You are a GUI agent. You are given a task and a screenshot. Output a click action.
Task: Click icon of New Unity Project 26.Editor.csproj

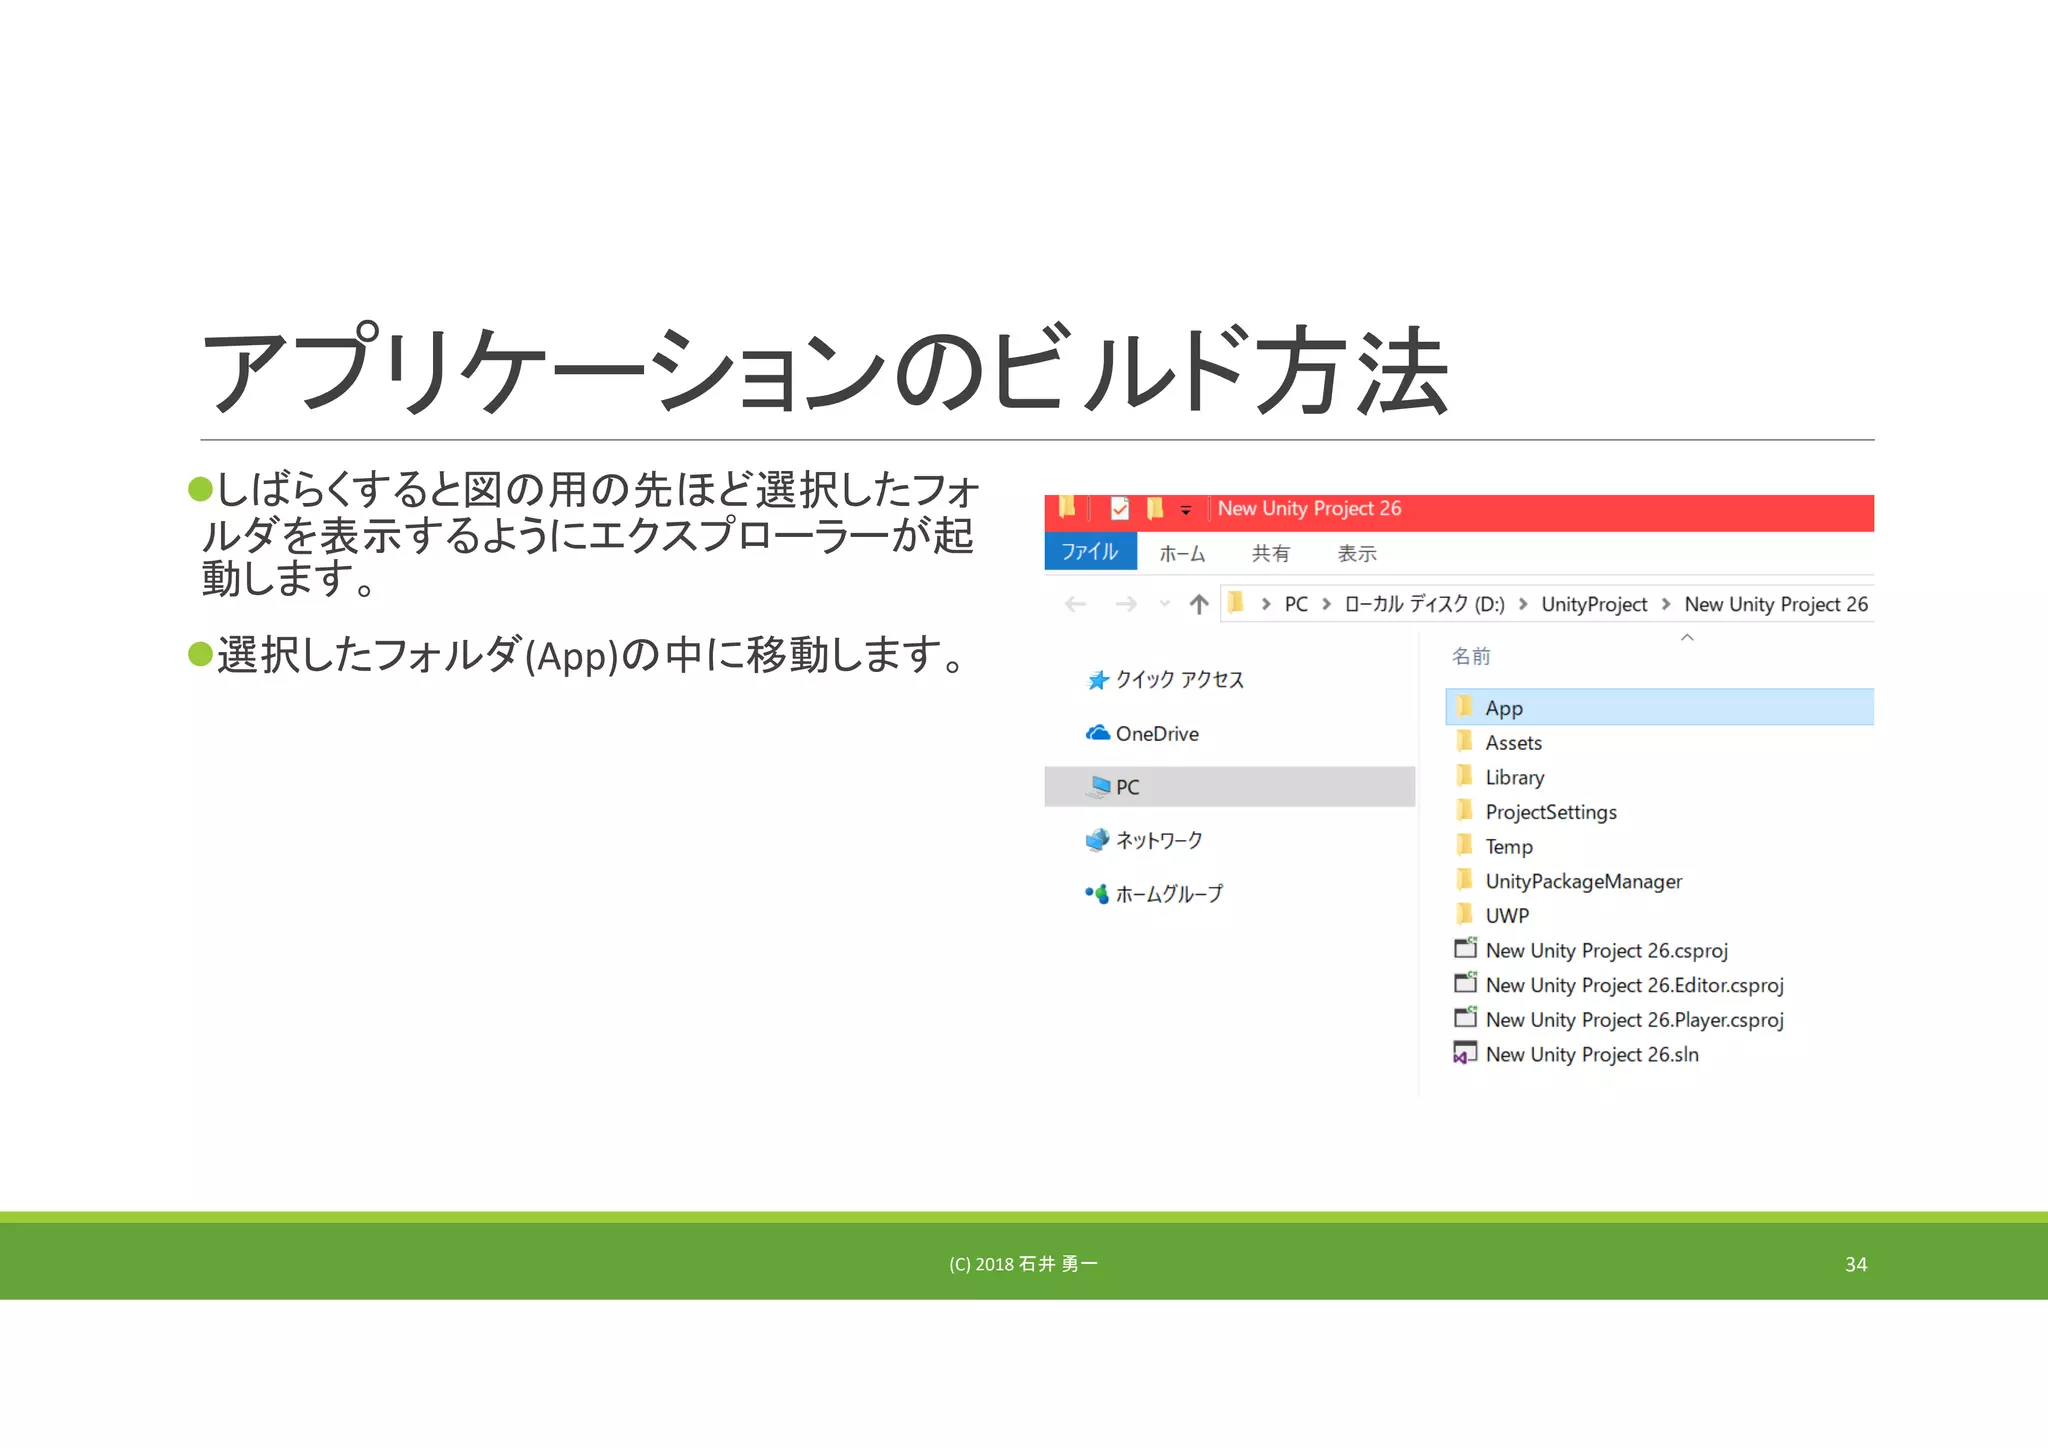[x=1466, y=983]
